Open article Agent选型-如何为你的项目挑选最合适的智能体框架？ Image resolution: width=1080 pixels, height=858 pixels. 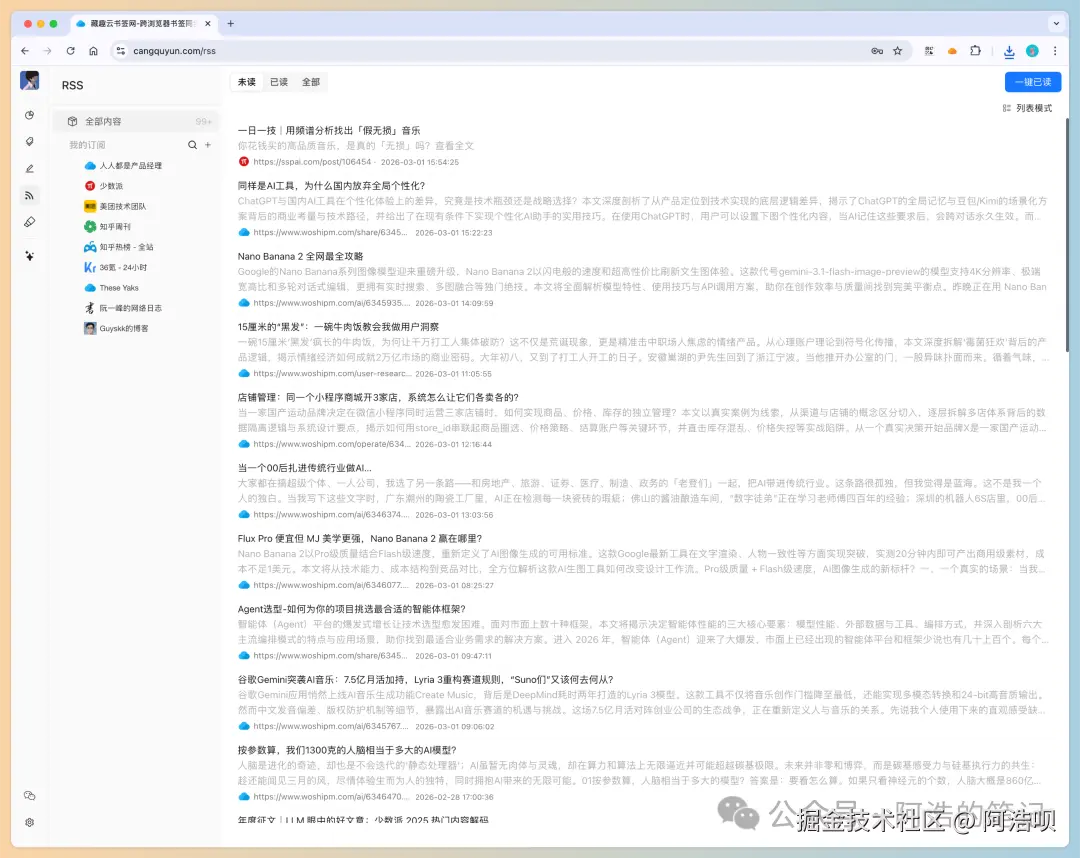click(351, 609)
